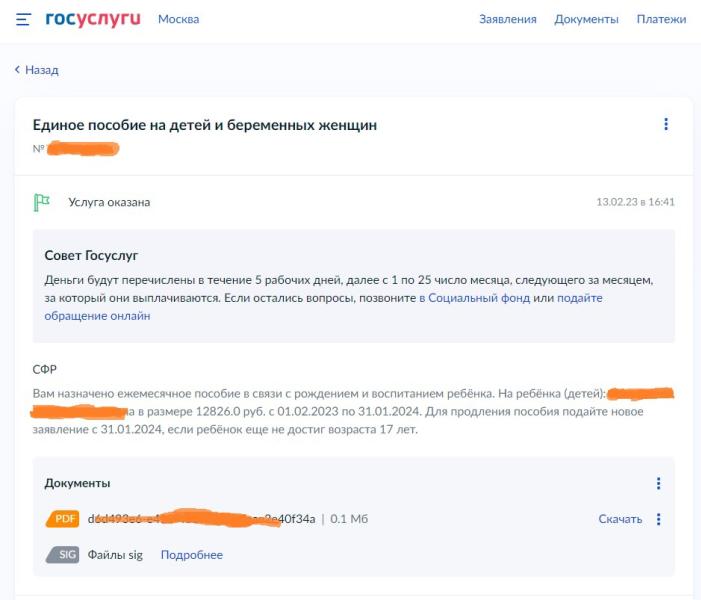
Task: Open the hamburger menu icon
Action: click(23, 20)
